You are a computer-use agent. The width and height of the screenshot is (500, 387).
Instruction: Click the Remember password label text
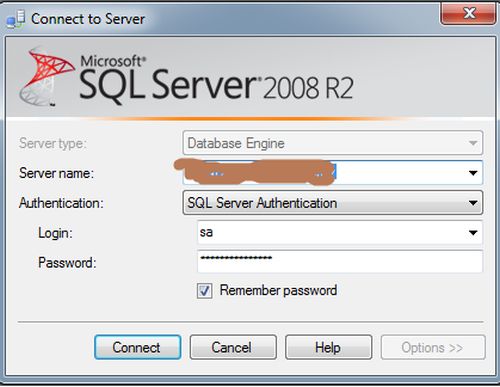click(x=278, y=290)
